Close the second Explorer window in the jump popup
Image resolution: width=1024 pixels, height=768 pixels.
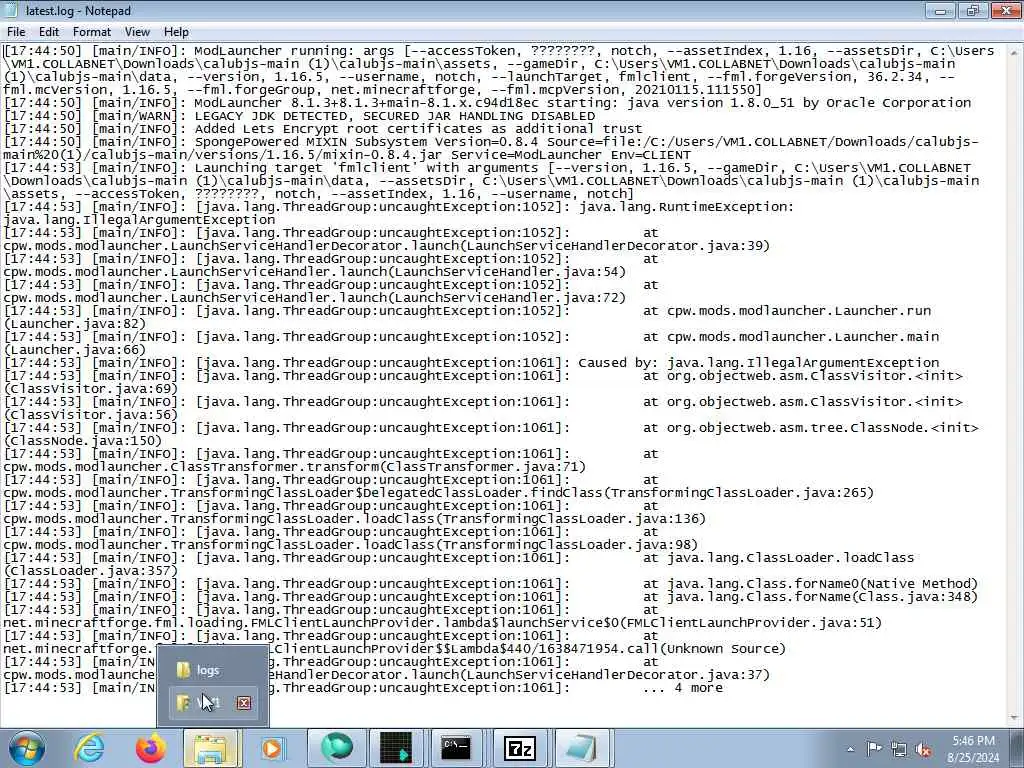[x=244, y=703]
